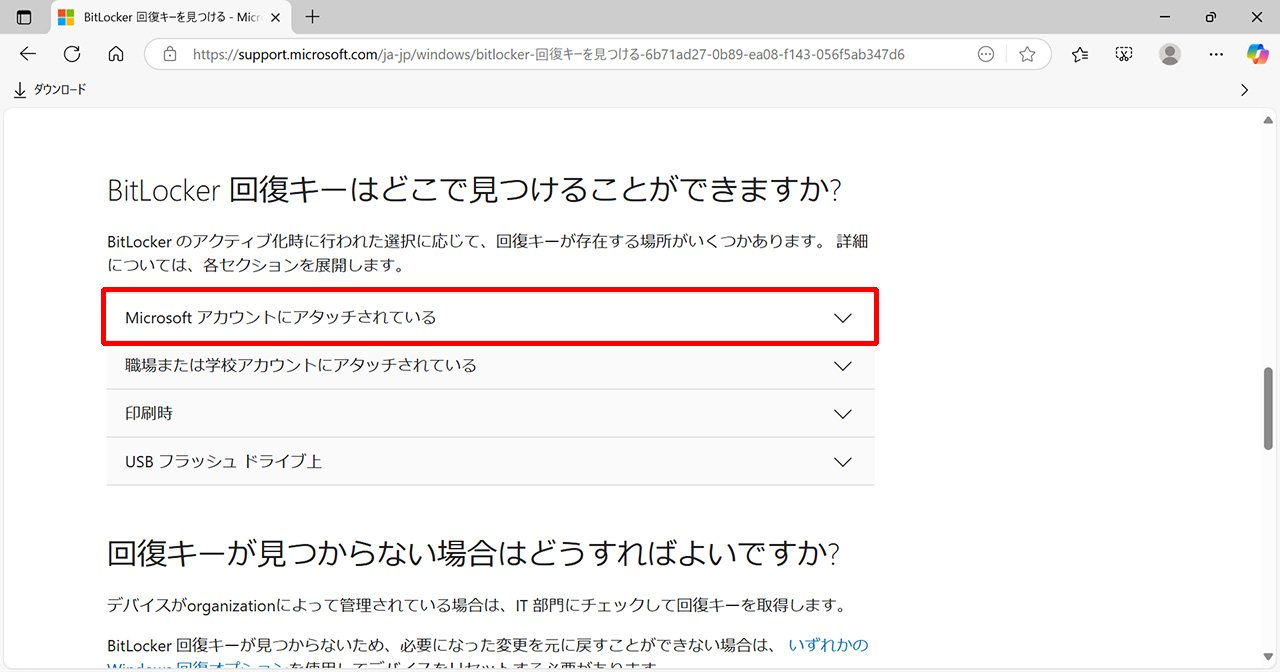The image size is (1280, 672).
Task: Refresh the current page
Action: click(72, 54)
